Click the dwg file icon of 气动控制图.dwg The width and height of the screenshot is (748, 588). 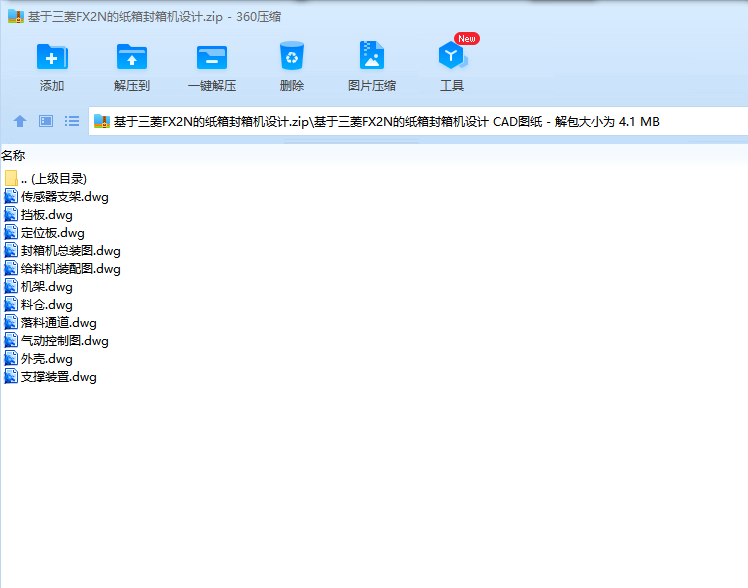point(11,340)
